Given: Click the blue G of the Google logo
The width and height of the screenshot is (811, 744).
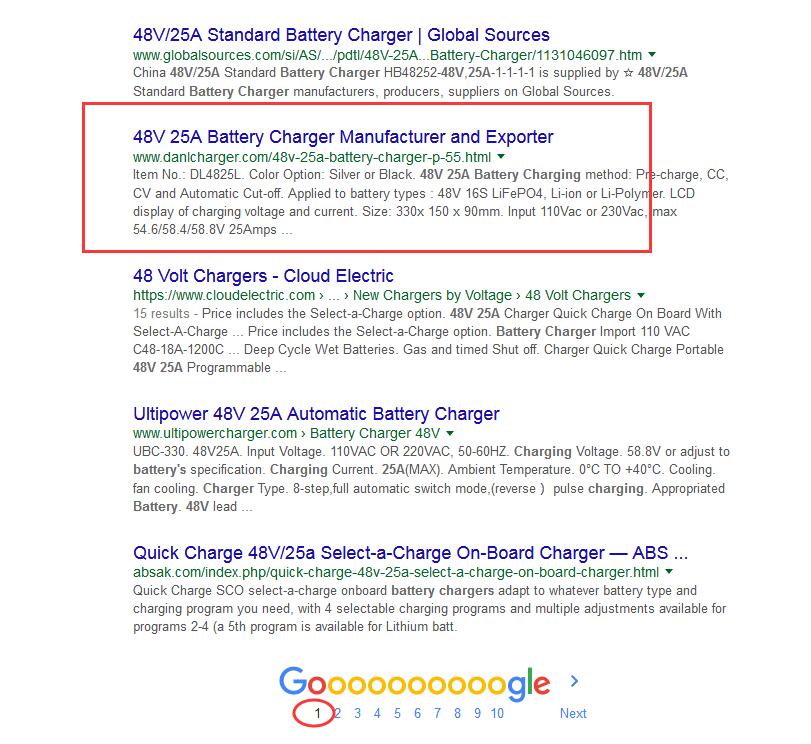Looking at the screenshot, I should point(293,681).
